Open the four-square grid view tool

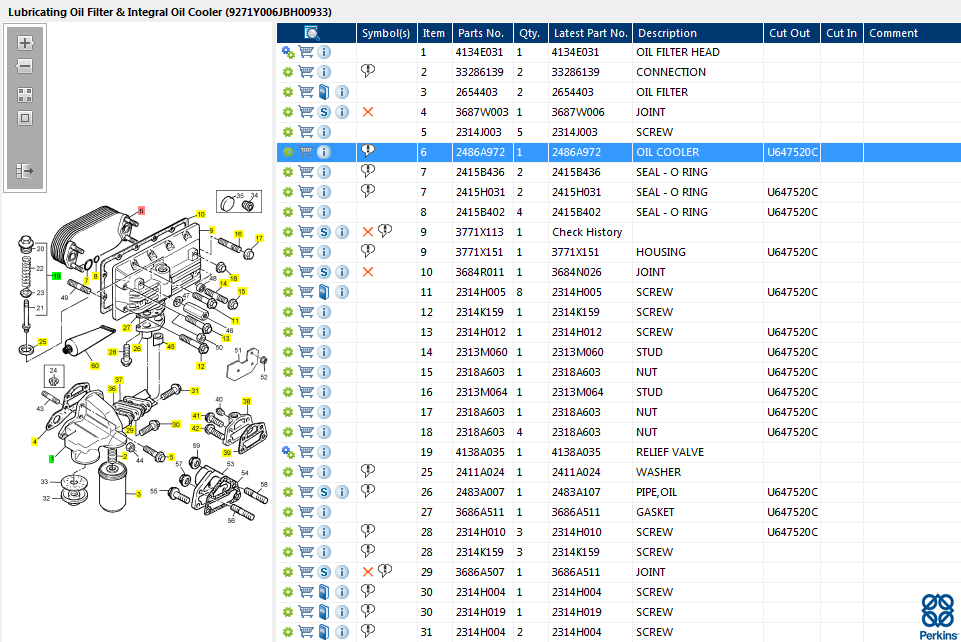pos(25,95)
